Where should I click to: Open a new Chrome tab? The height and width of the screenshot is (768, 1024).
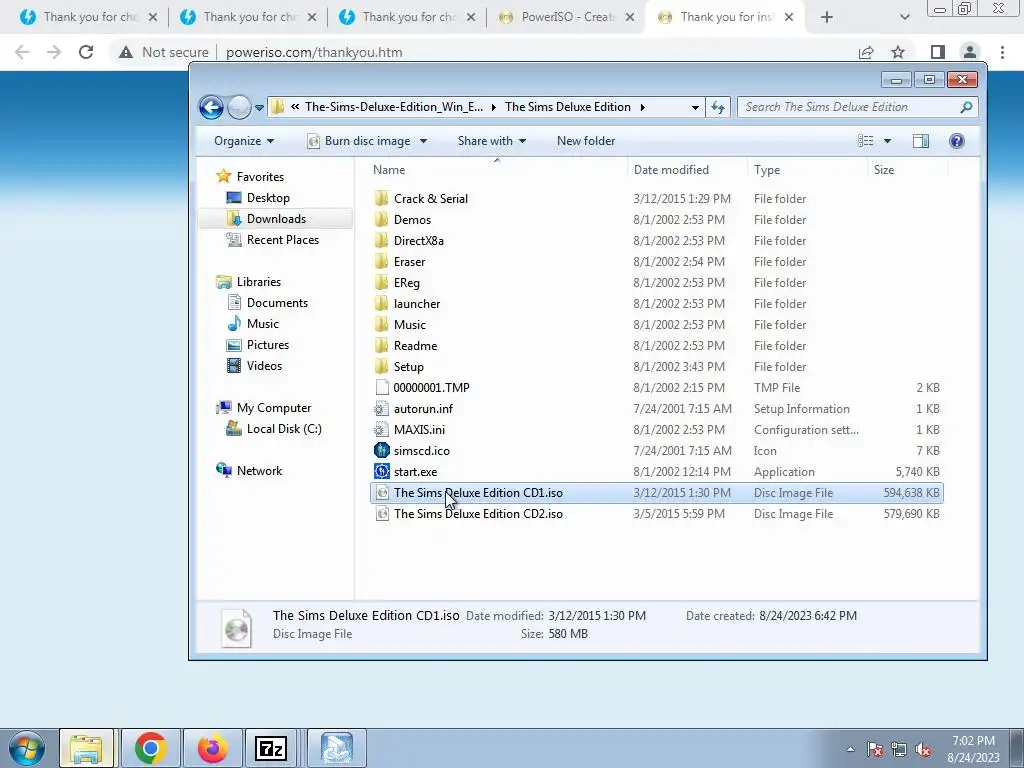pyautogui.click(x=827, y=17)
